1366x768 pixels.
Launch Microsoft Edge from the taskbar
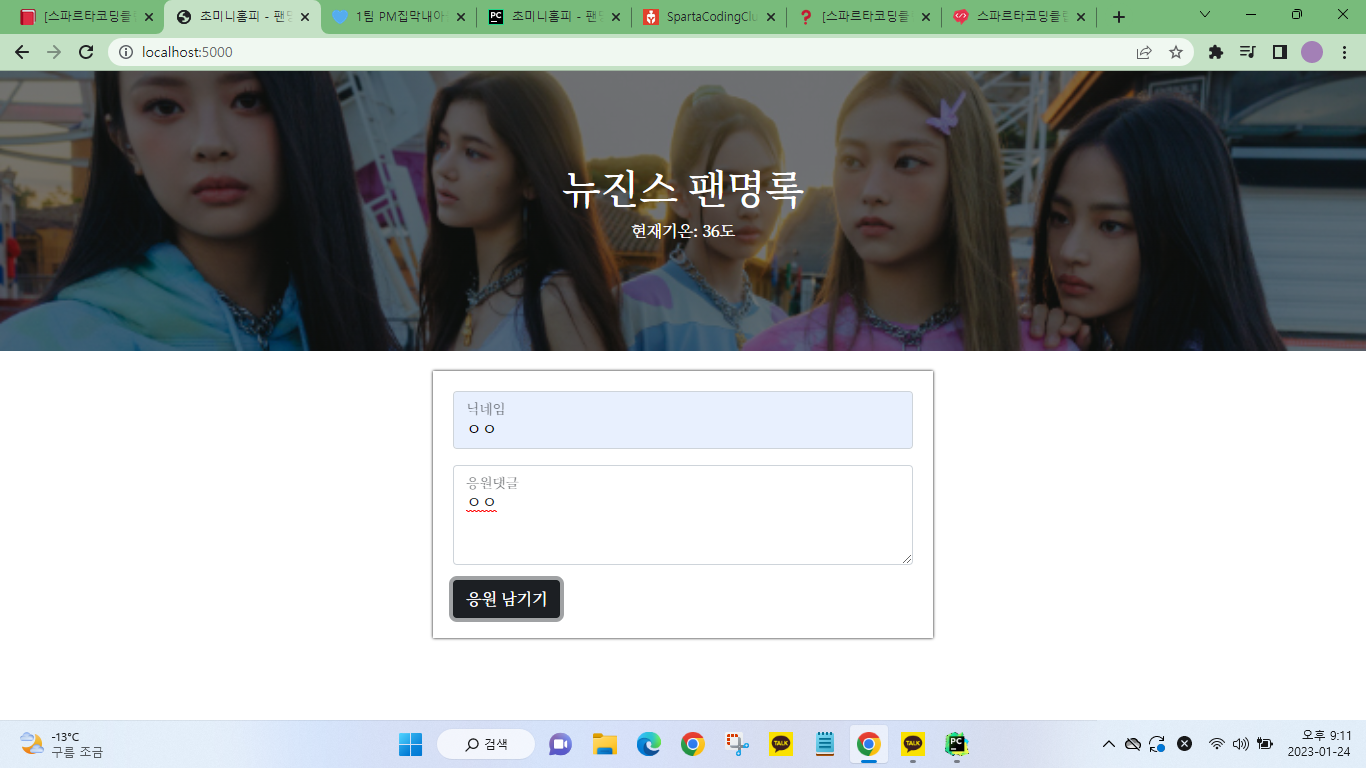click(x=649, y=744)
